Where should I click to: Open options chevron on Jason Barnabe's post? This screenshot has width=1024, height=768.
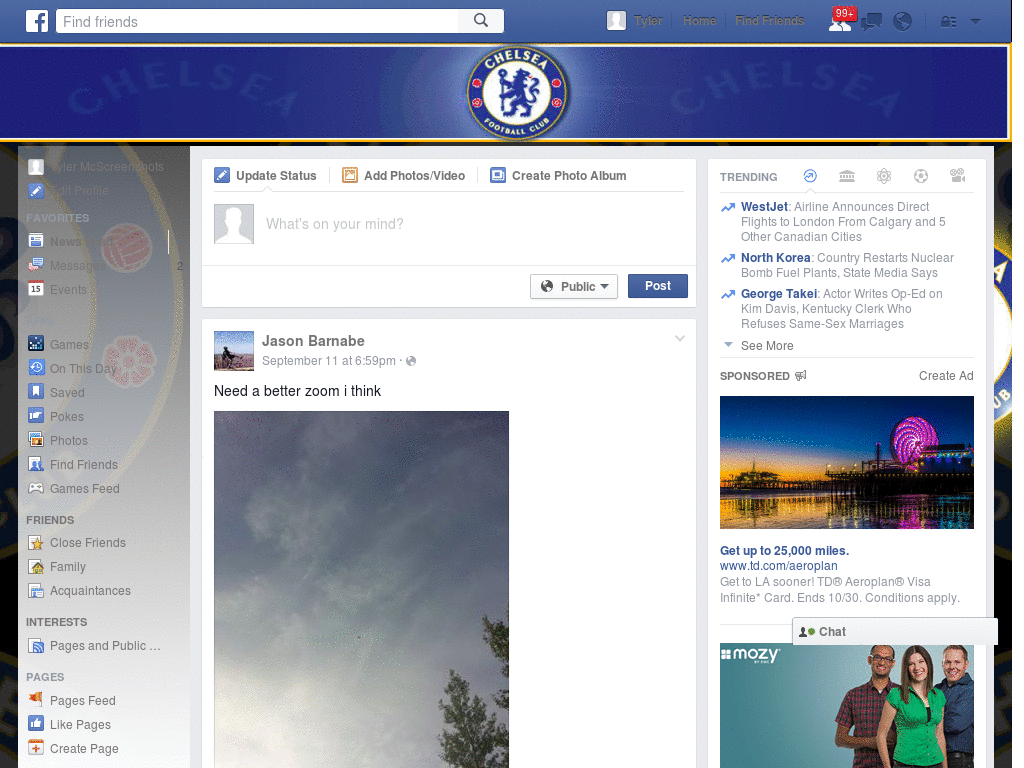(680, 338)
